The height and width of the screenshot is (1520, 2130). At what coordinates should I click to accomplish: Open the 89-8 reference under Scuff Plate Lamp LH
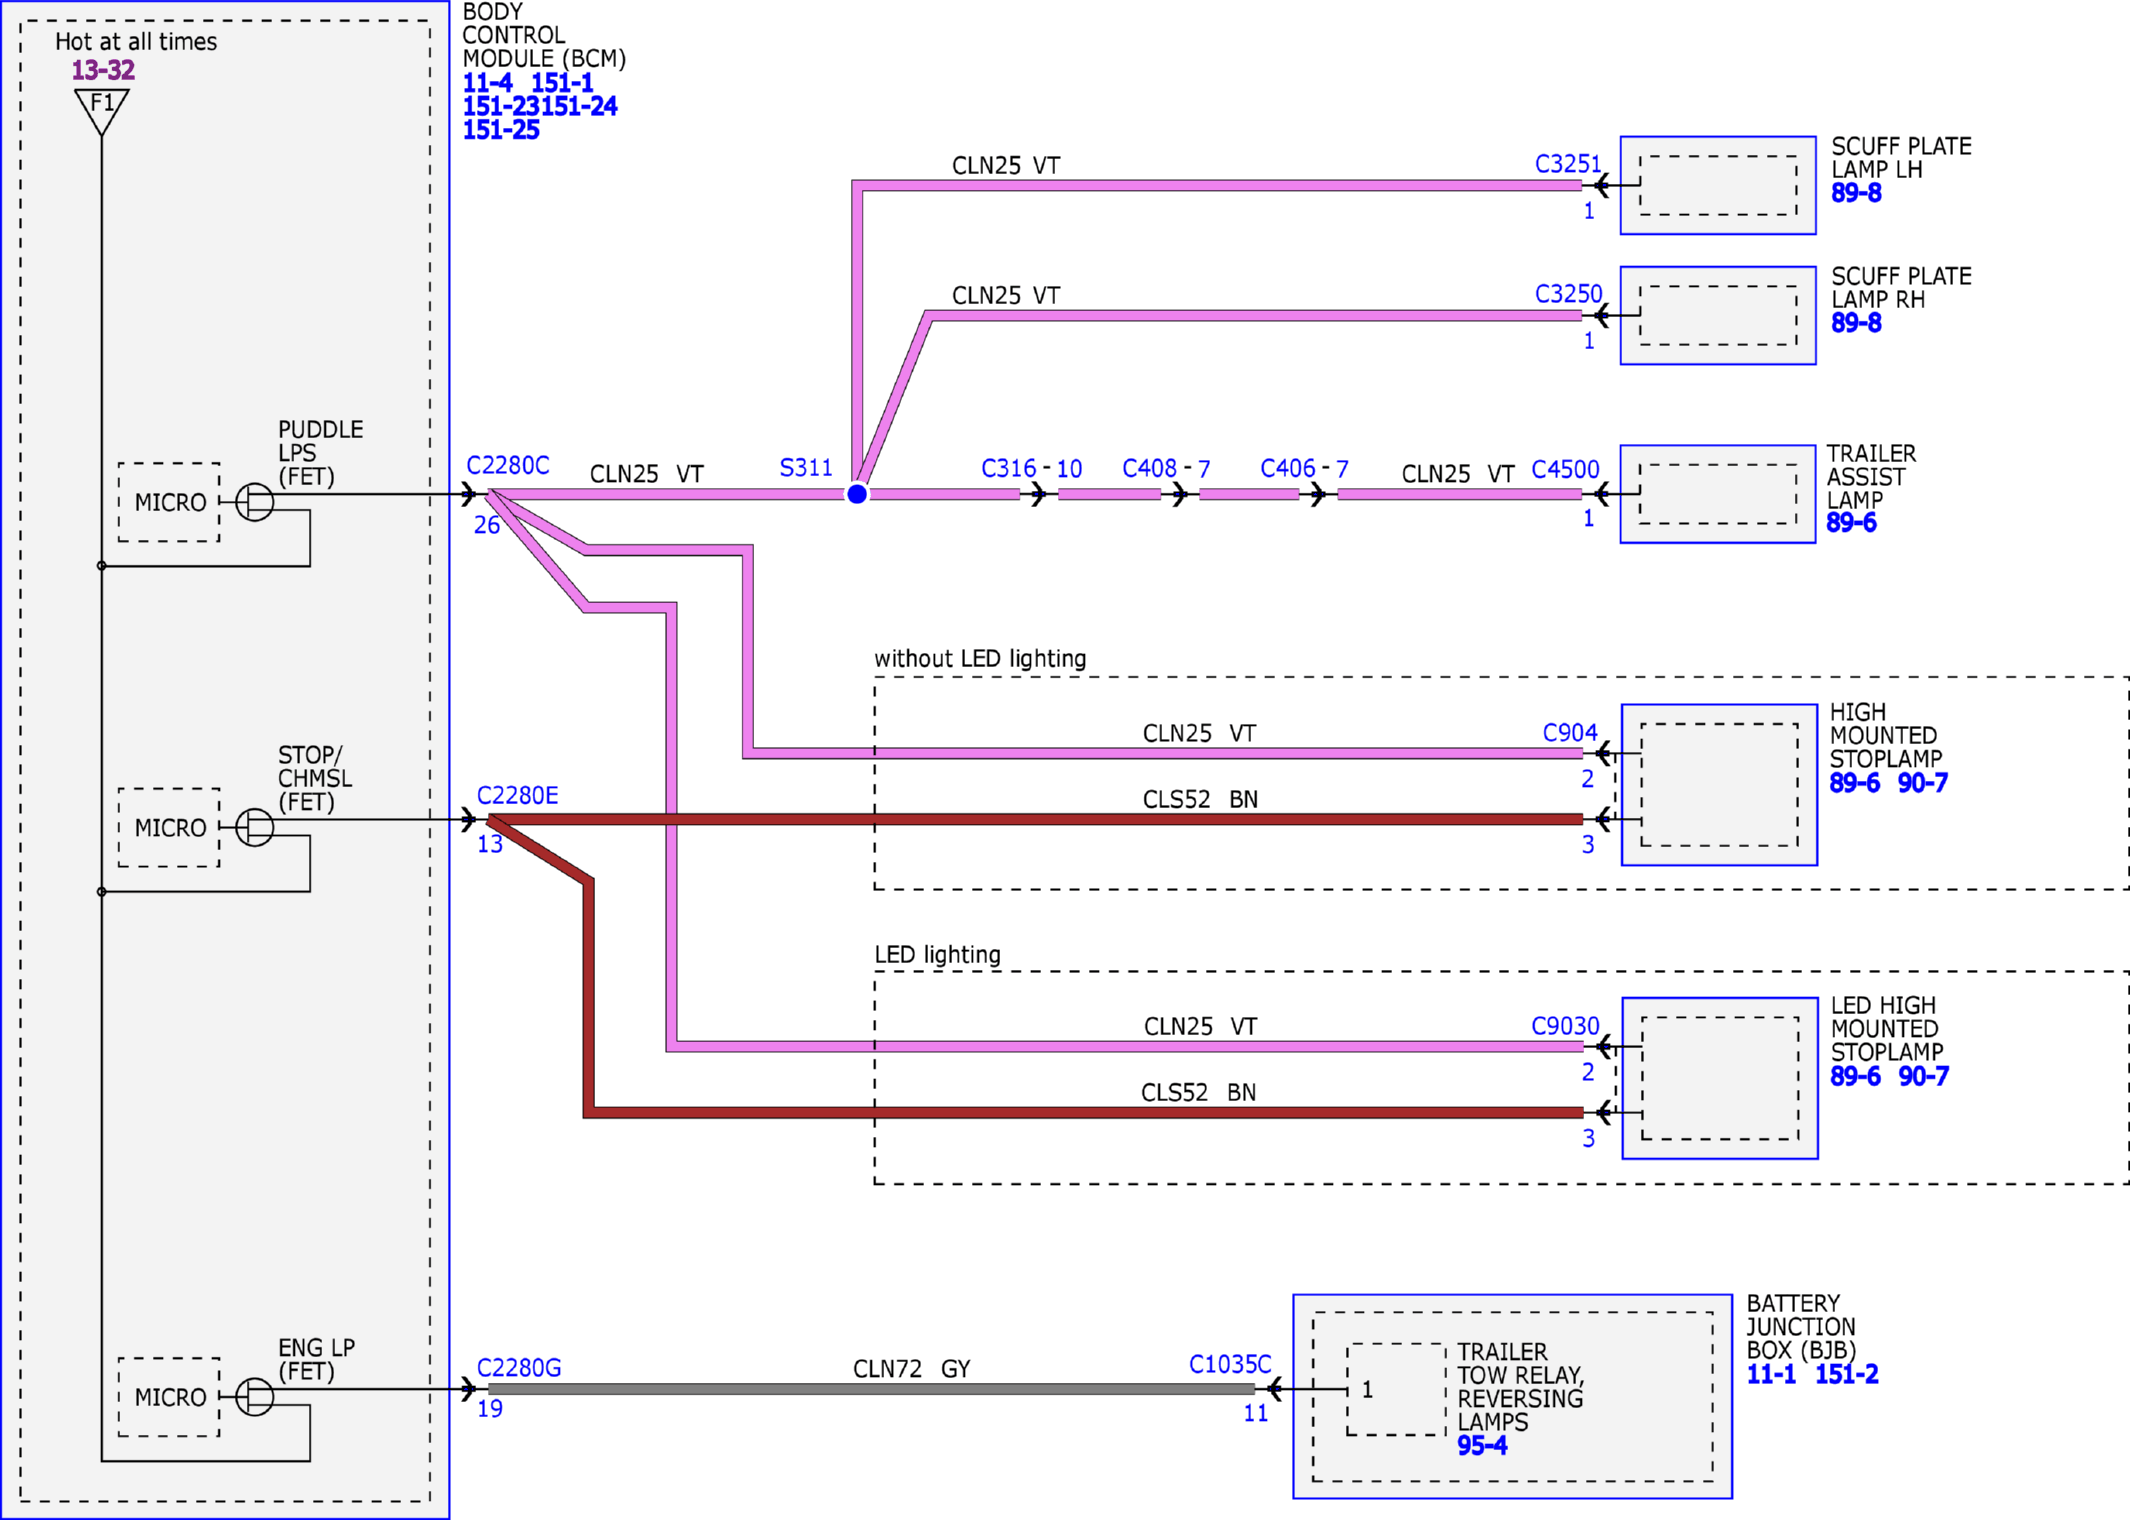point(1856,193)
